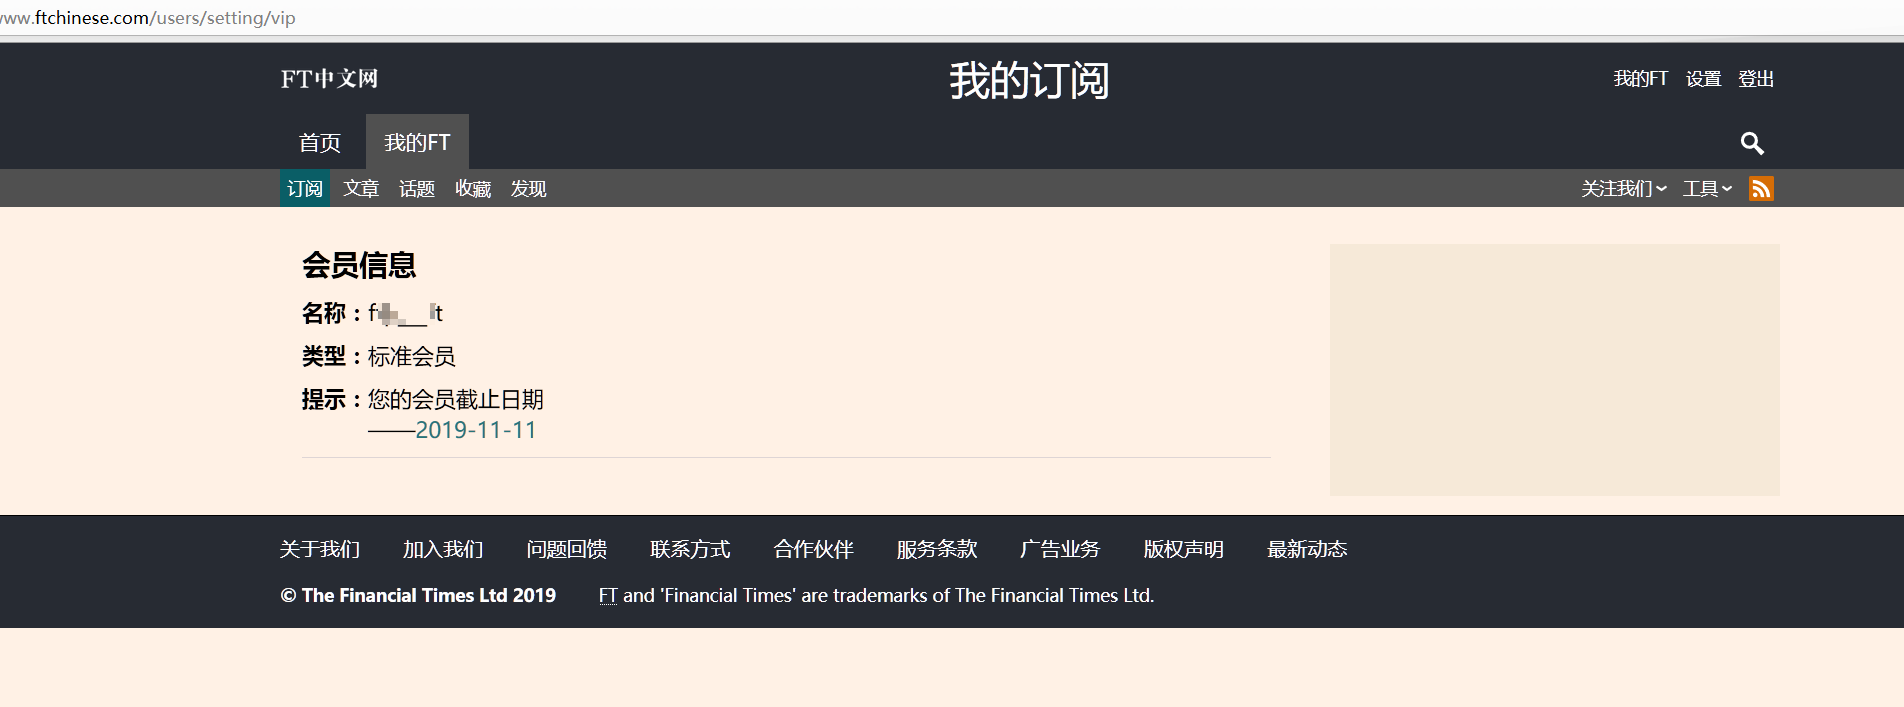The height and width of the screenshot is (707, 1904).
Task: Click the 我的FT link at top right
Action: tap(1641, 79)
